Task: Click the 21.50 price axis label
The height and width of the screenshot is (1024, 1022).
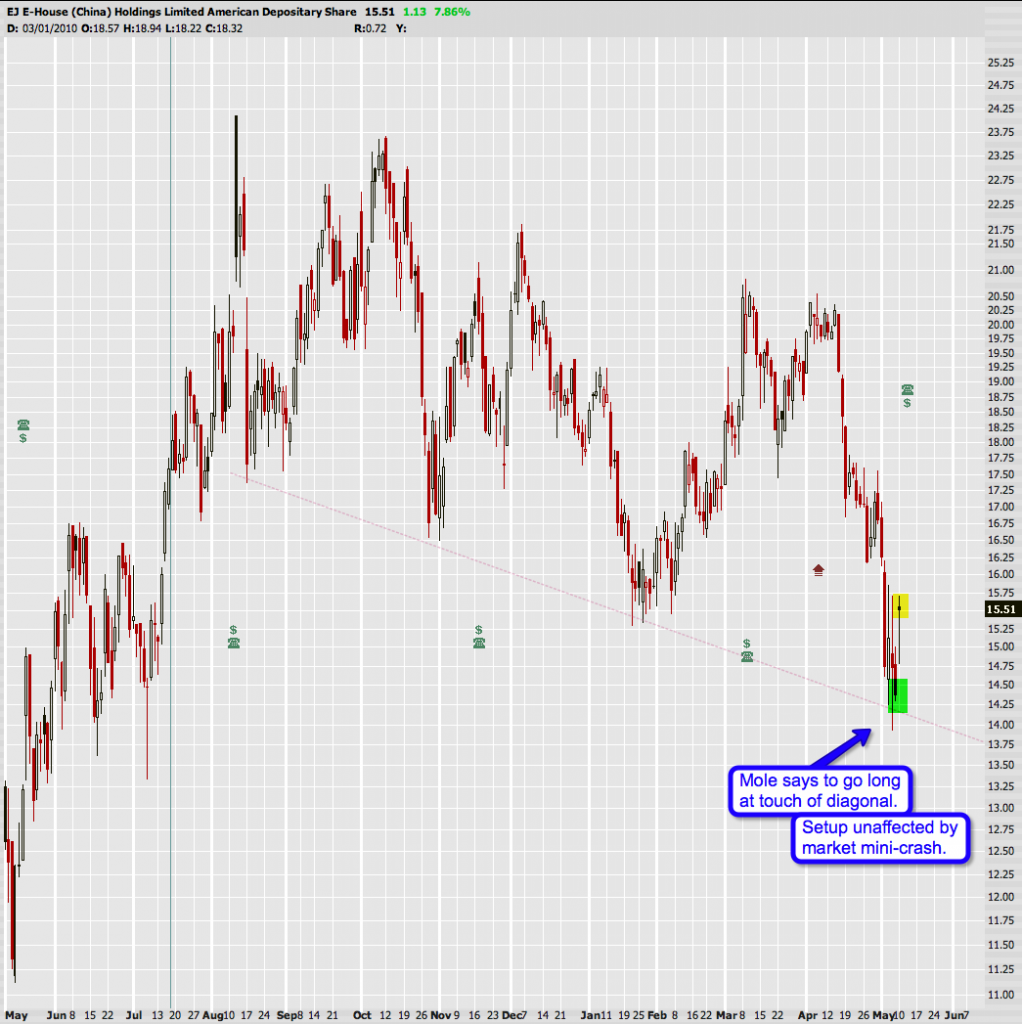Action: tap(1001, 244)
